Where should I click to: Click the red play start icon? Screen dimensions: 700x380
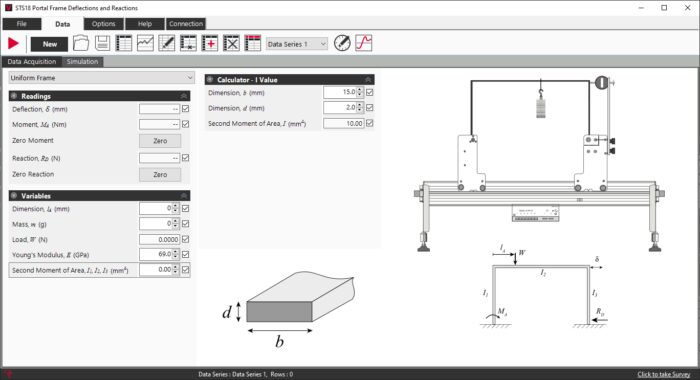point(13,43)
